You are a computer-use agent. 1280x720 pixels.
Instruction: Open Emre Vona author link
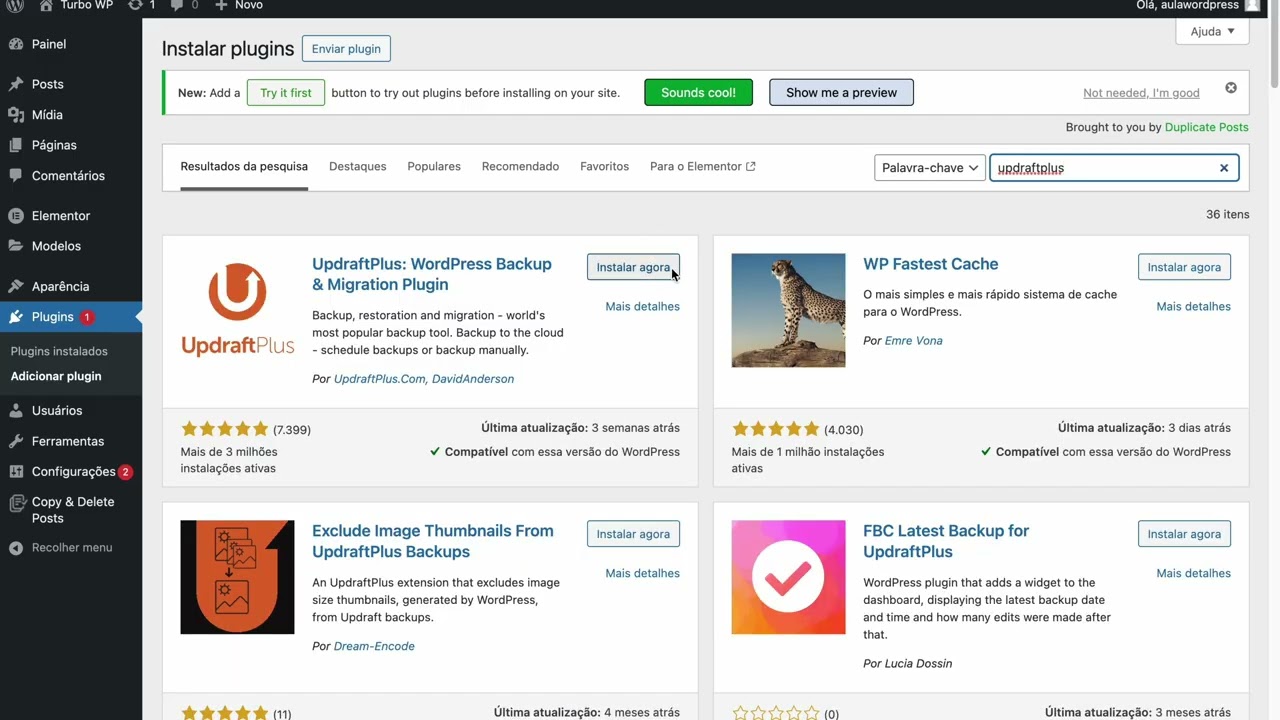(x=913, y=341)
